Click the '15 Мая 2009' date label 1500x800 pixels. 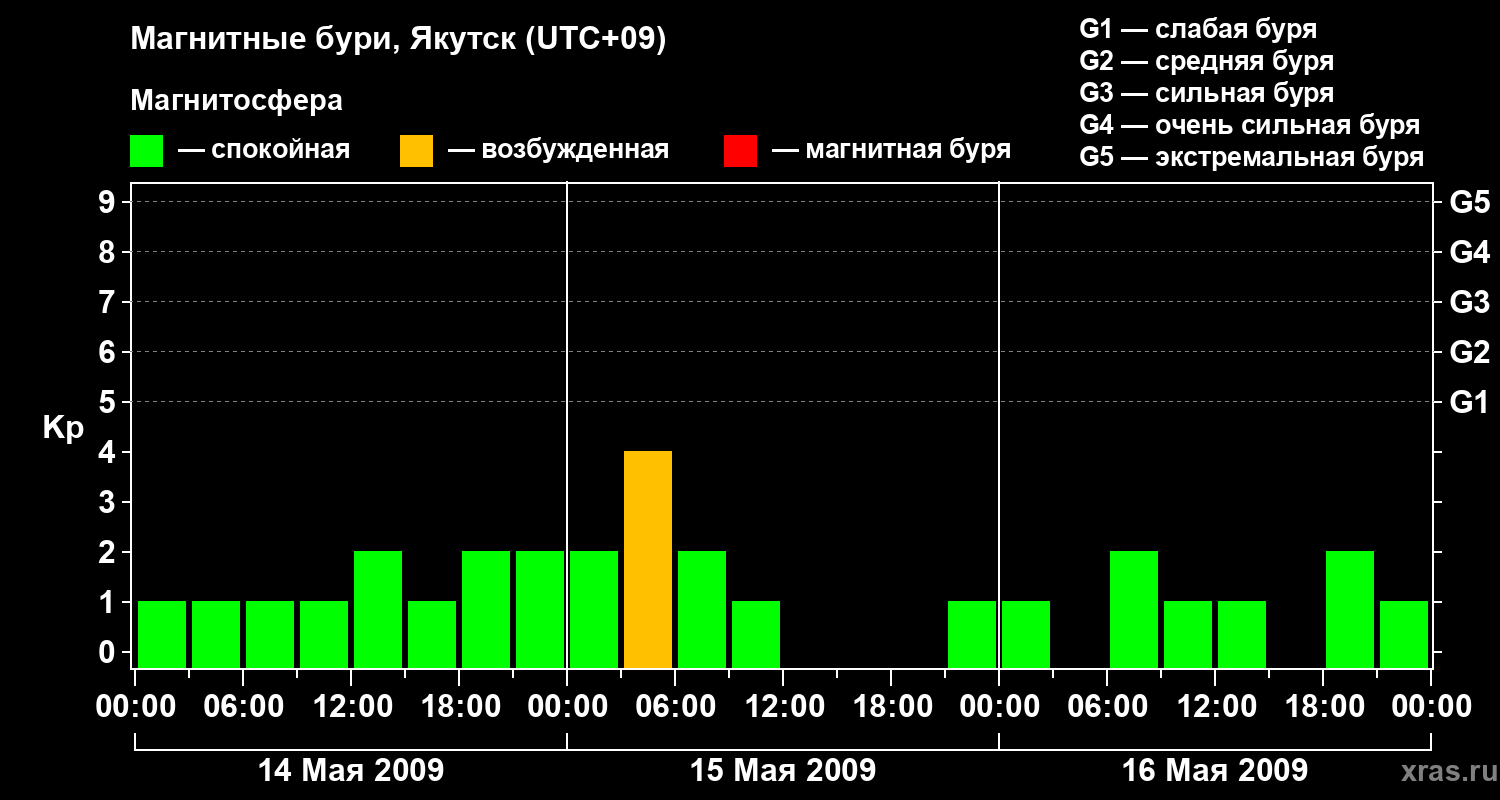tap(783, 770)
